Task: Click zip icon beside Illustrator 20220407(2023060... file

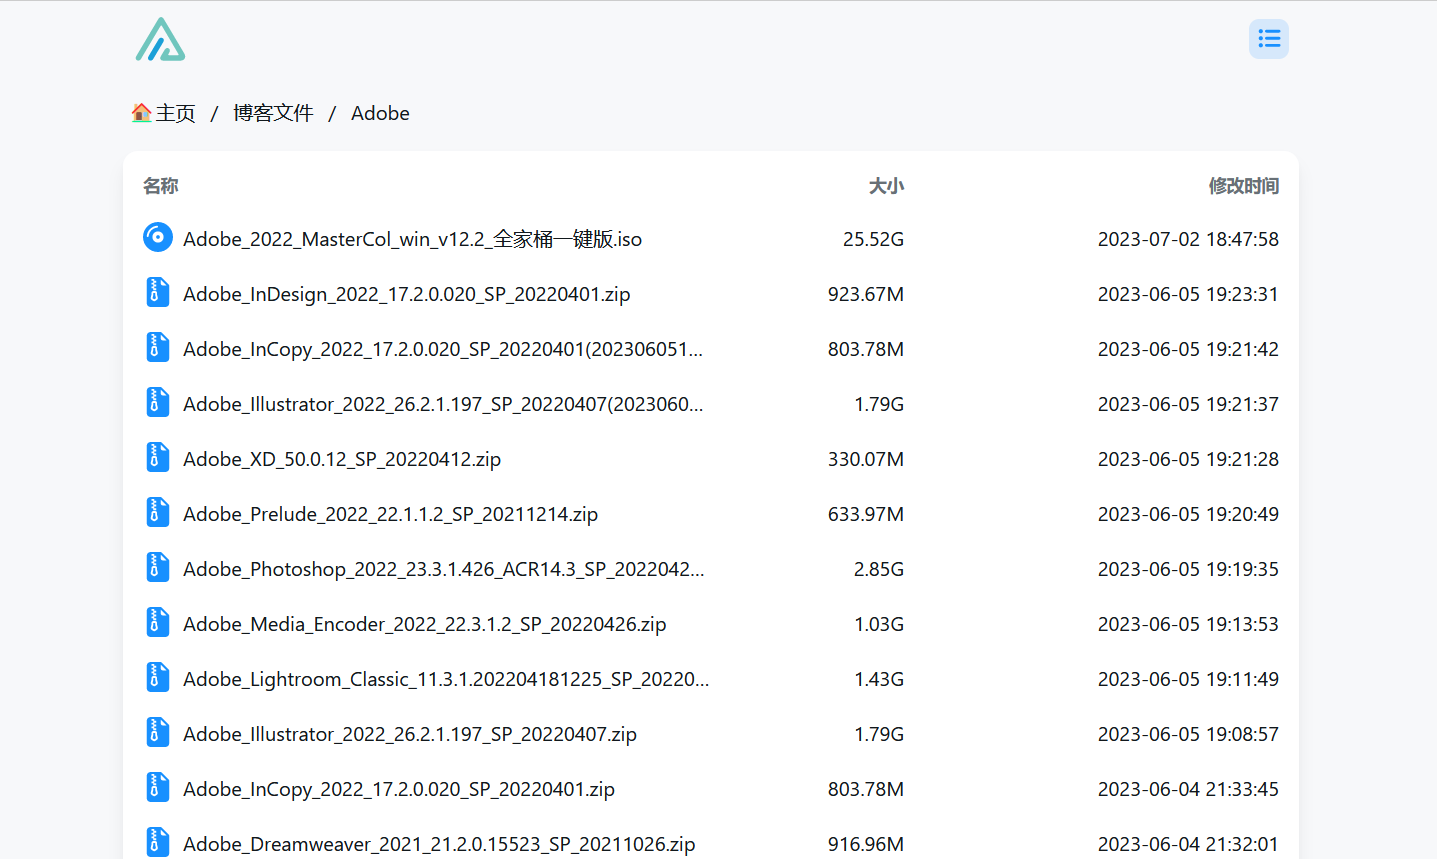Action: [x=158, y=402]
